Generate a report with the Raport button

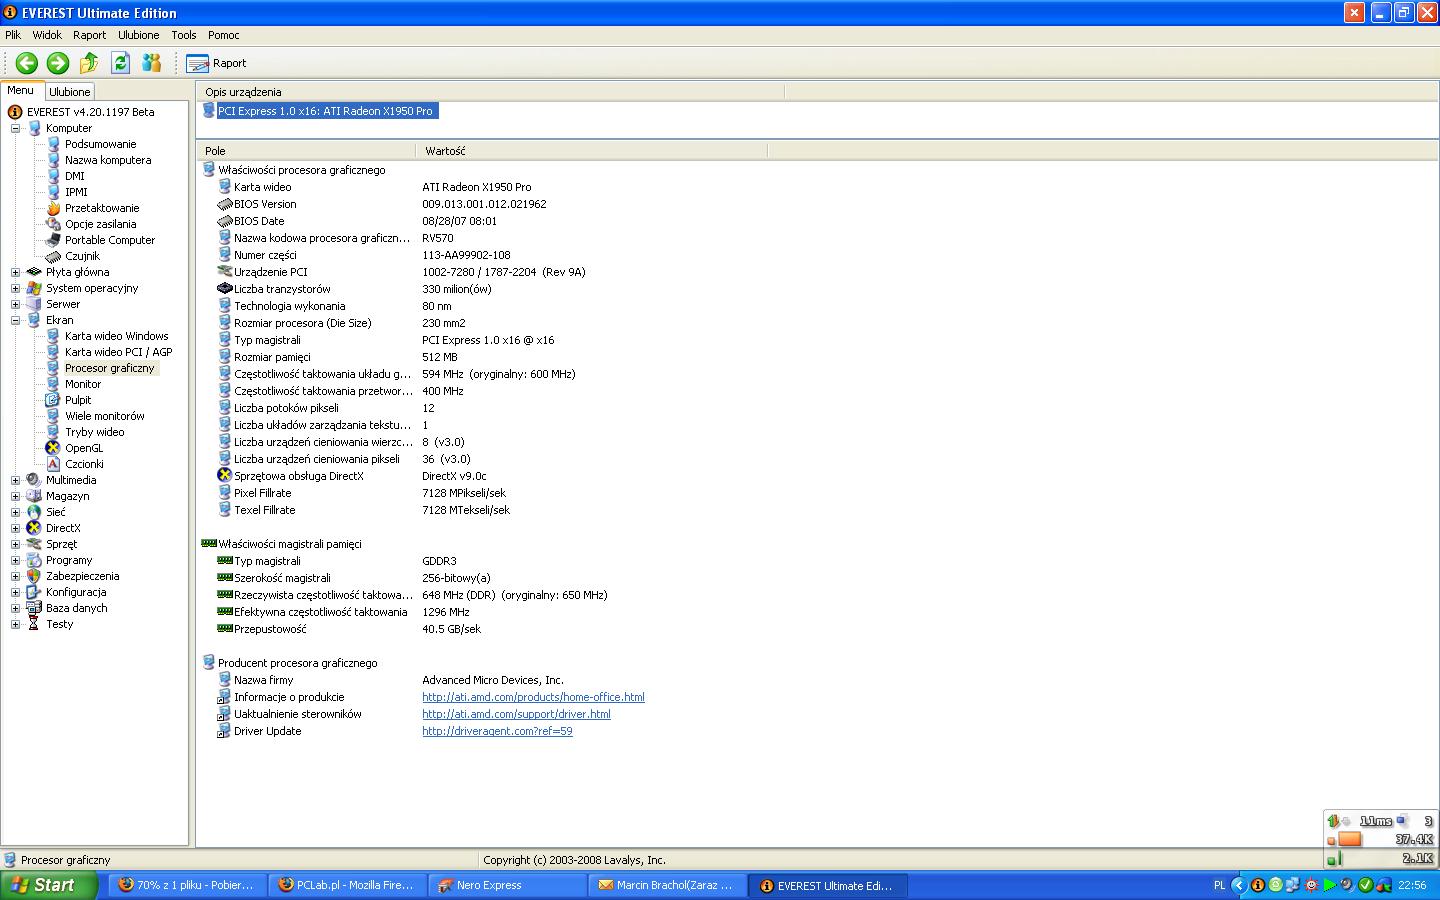216,63
